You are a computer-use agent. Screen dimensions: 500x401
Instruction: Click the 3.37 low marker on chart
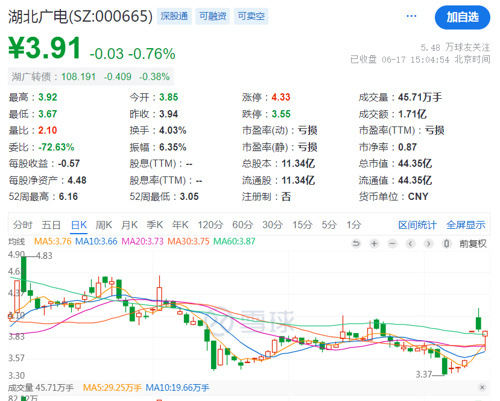(424, 375)
